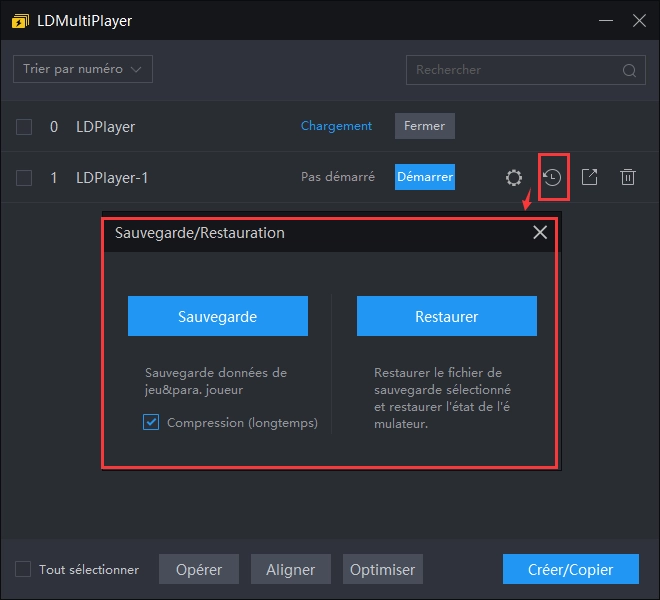
Task: Focus the Rechercher search field
Action: pos(526,70)
